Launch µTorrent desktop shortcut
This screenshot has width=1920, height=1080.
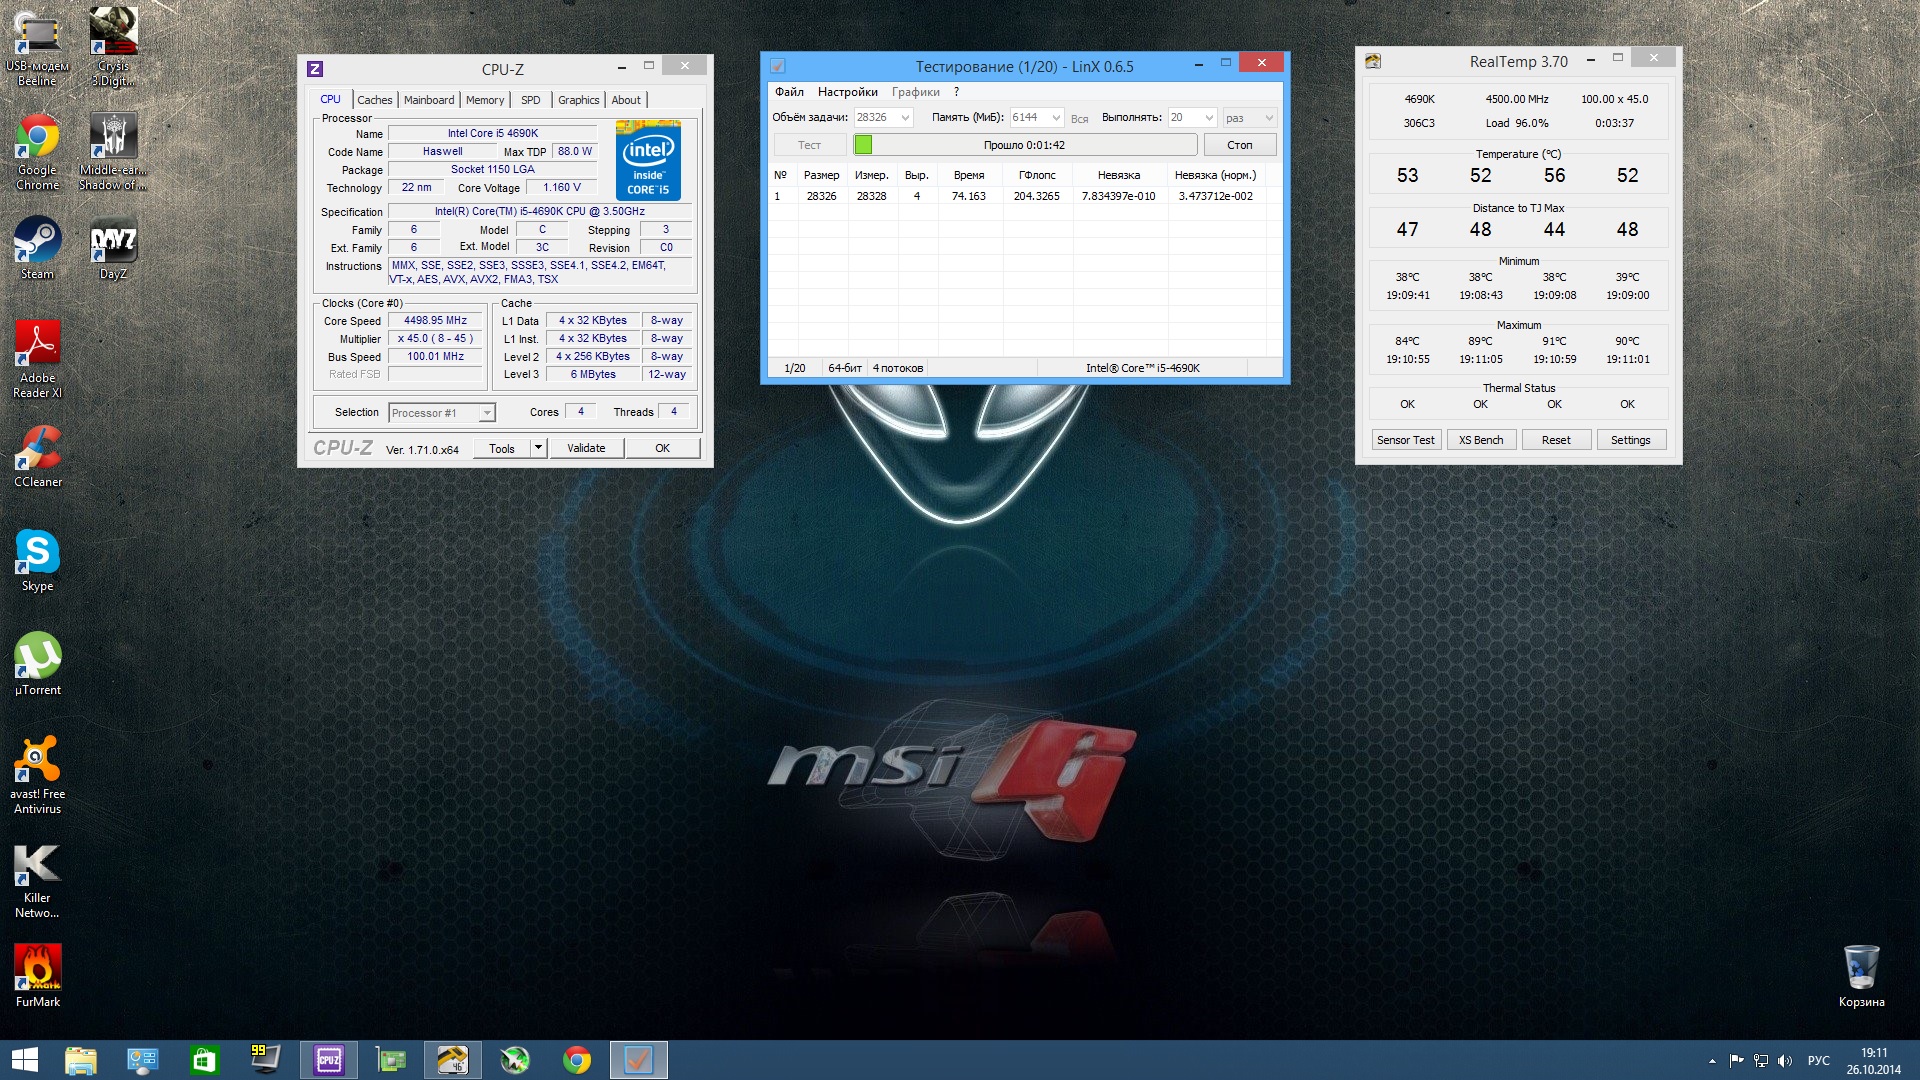38,664
